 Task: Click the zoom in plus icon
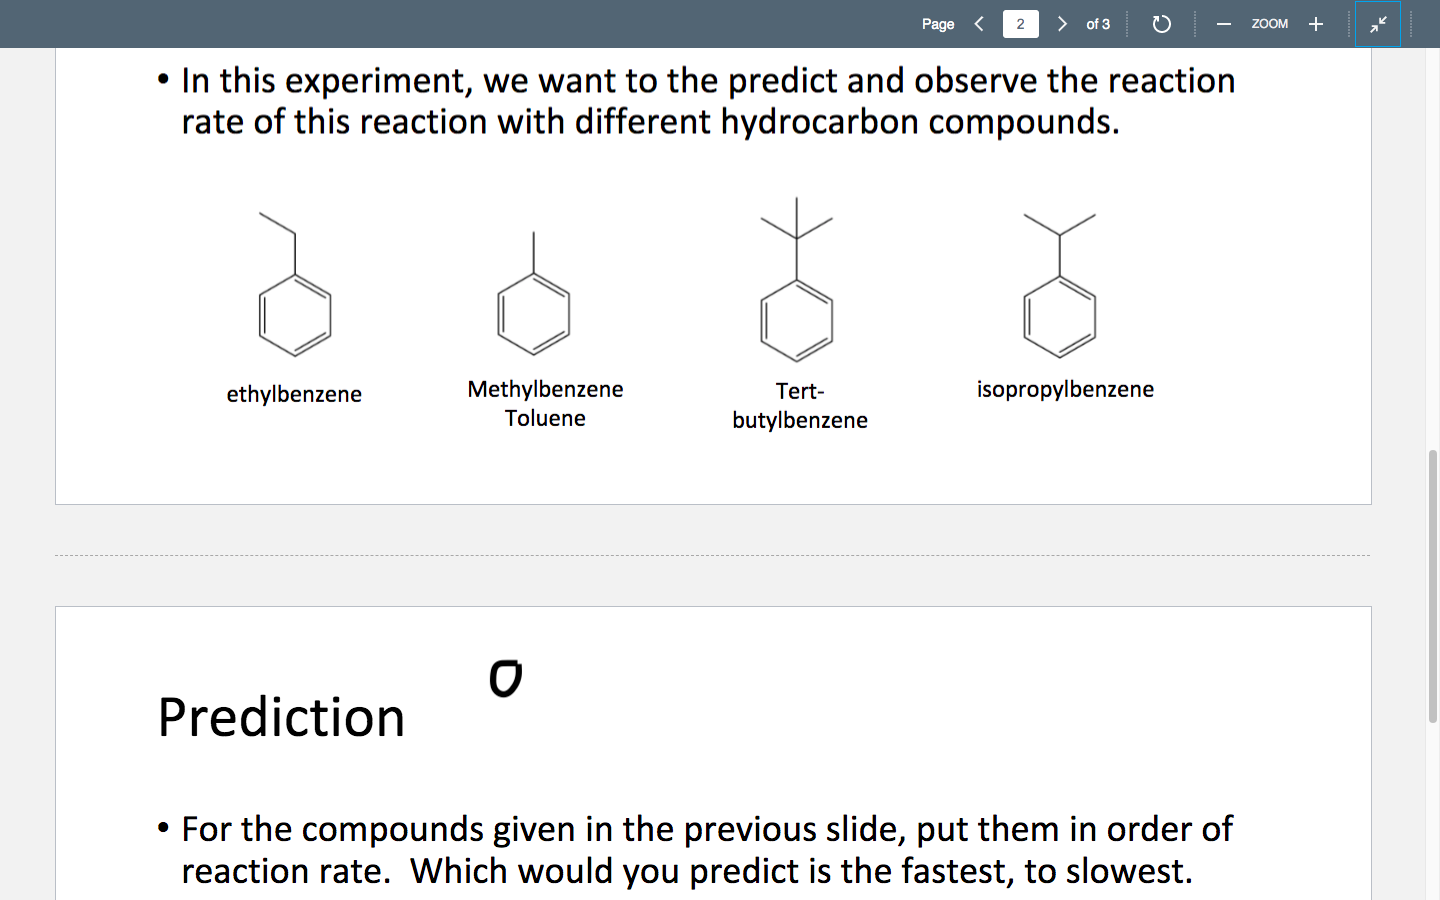click(1315, 24)
